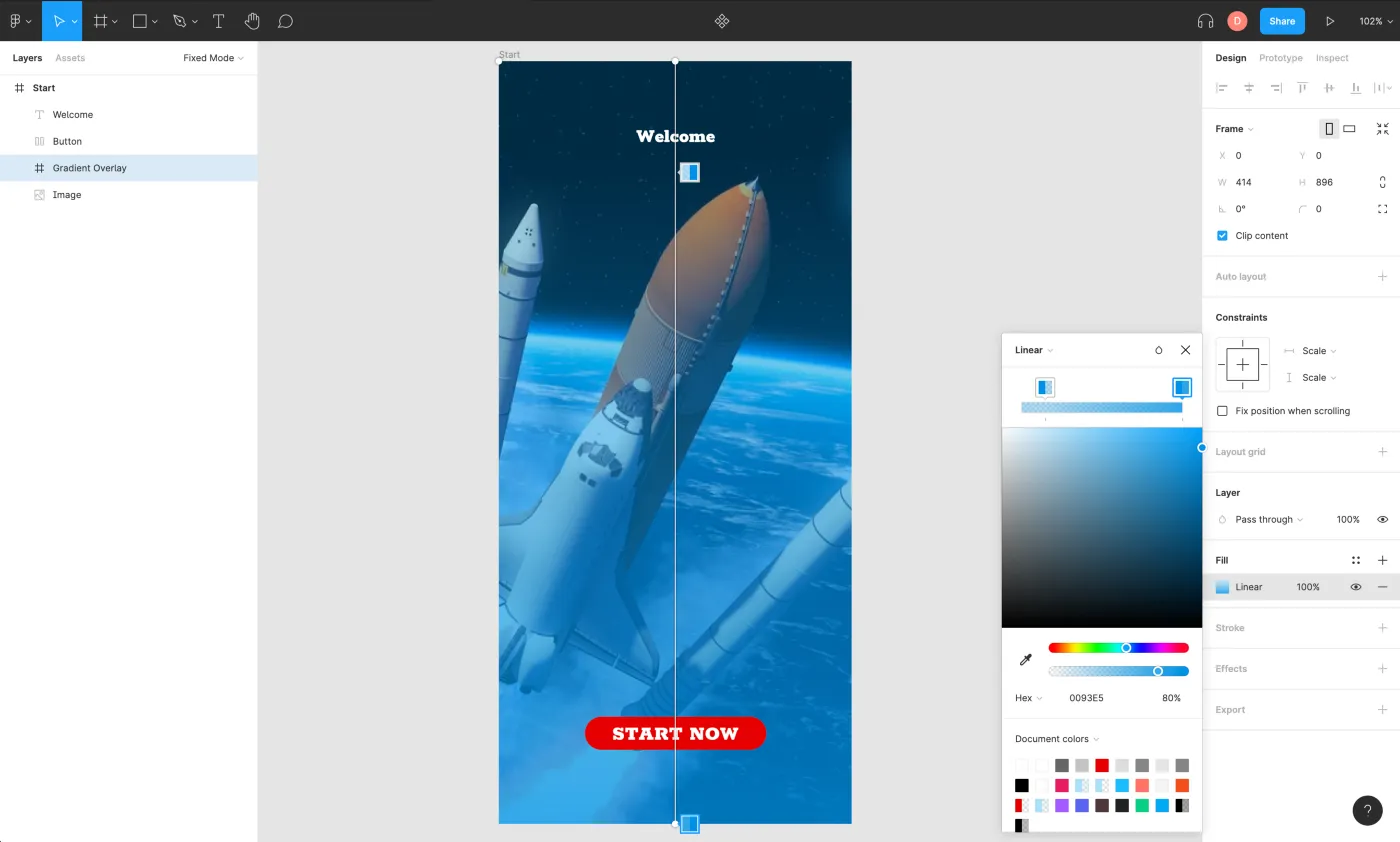Switch frame to portrait orientation
Image resolution: width=1400 pixels, height=842 pixels.
(1329, 129)
